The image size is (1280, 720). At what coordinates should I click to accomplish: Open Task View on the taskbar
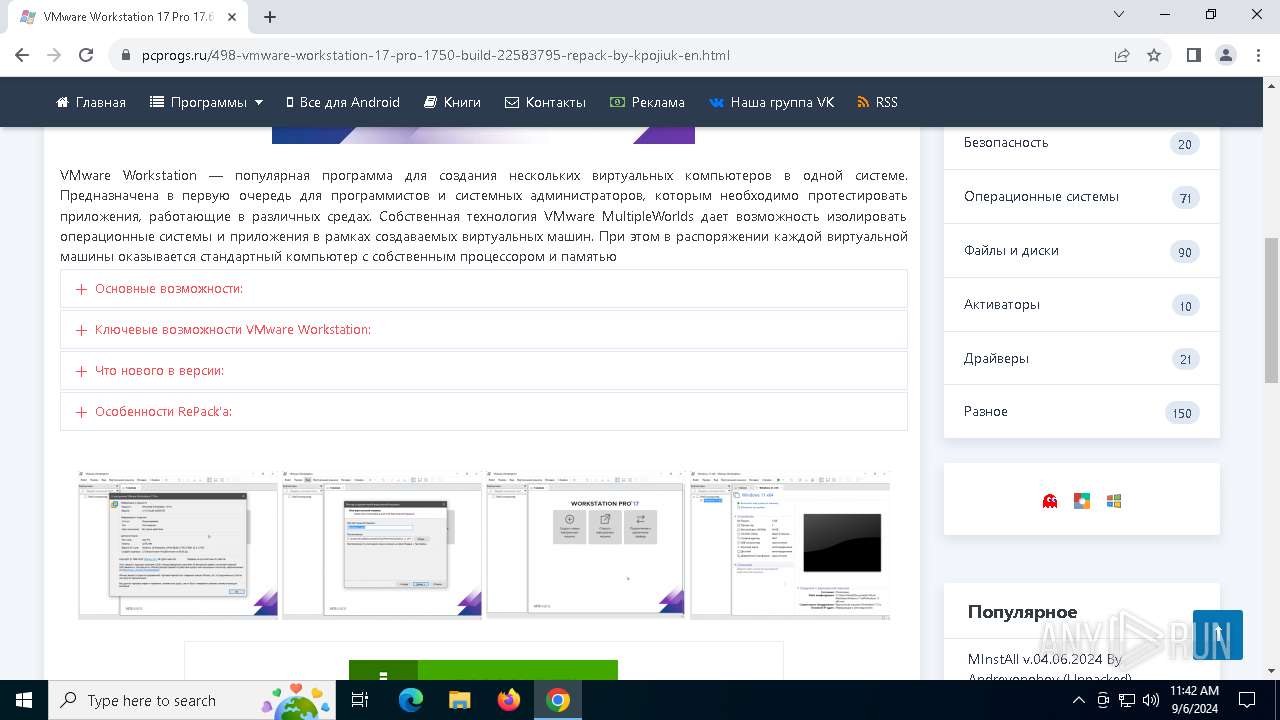point(360,700)
